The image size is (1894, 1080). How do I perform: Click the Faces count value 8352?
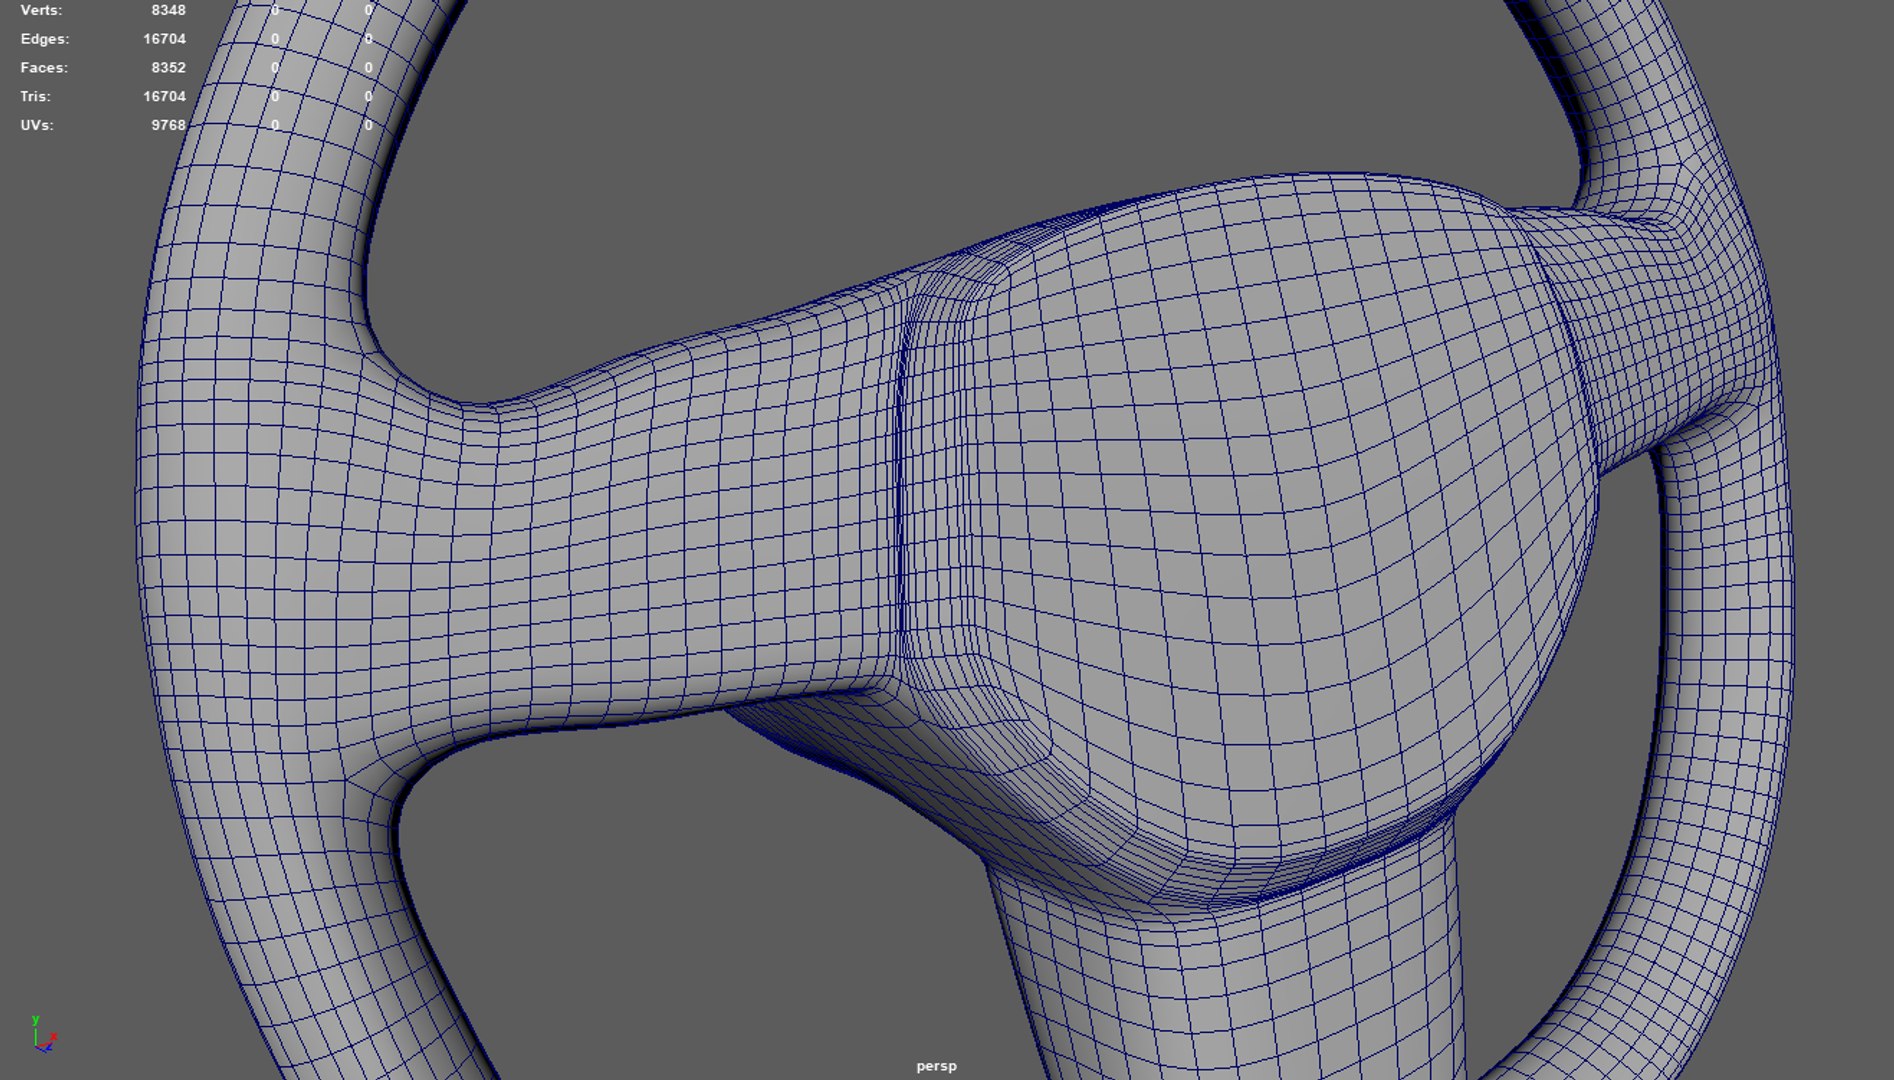(x=168, y=68)
